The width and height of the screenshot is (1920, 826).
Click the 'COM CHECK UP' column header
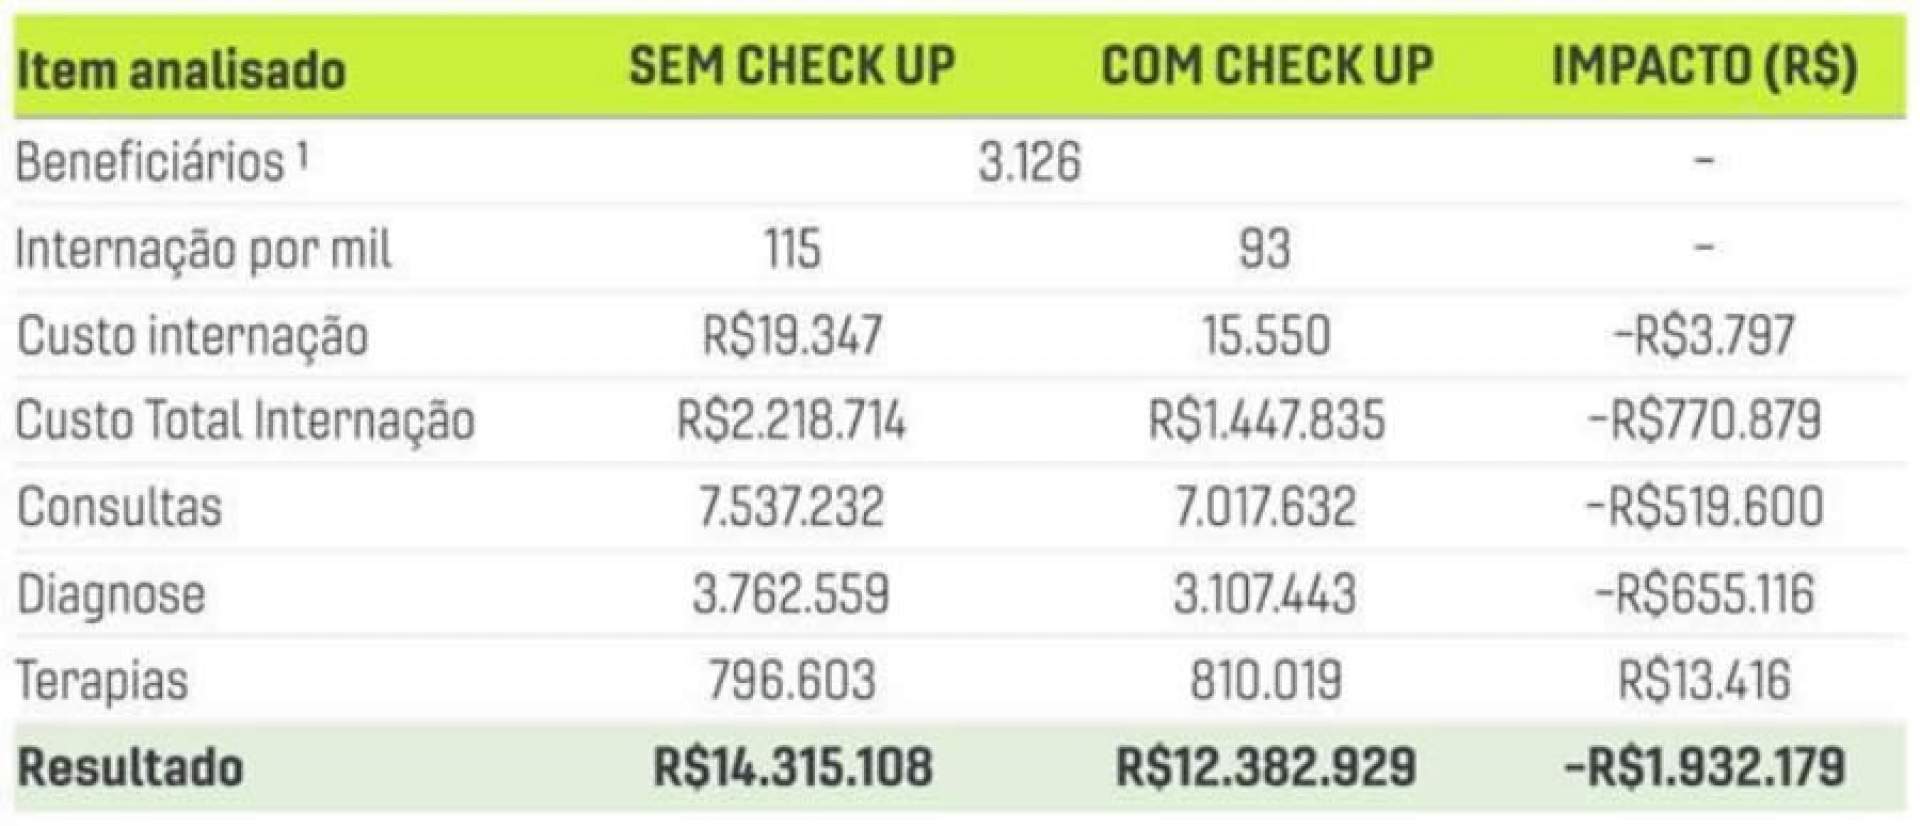click(1267, 66)
